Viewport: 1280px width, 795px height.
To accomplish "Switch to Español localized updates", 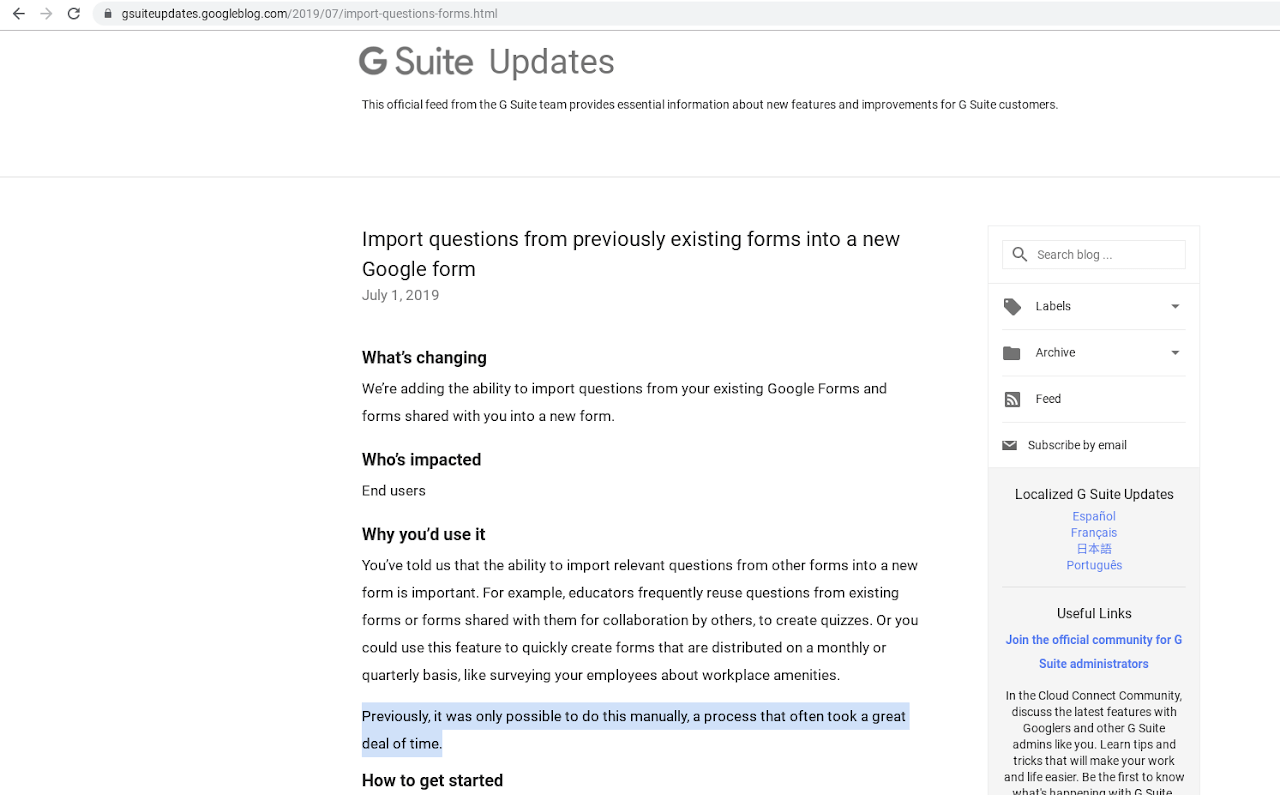I will pyautogui.click(x=1094, y=517).
